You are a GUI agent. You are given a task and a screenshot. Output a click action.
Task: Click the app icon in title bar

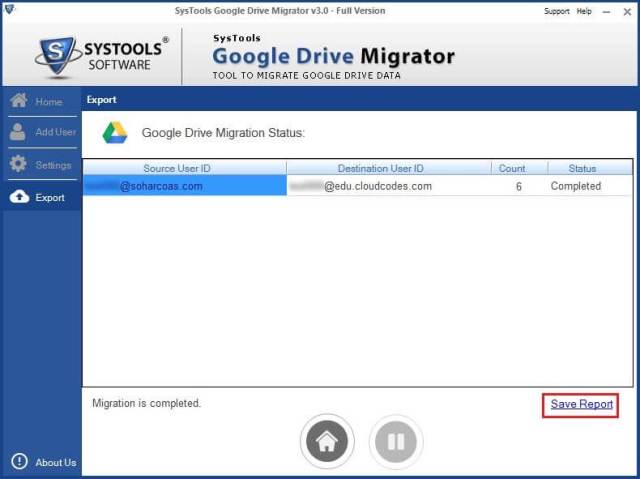pos(8,9)
